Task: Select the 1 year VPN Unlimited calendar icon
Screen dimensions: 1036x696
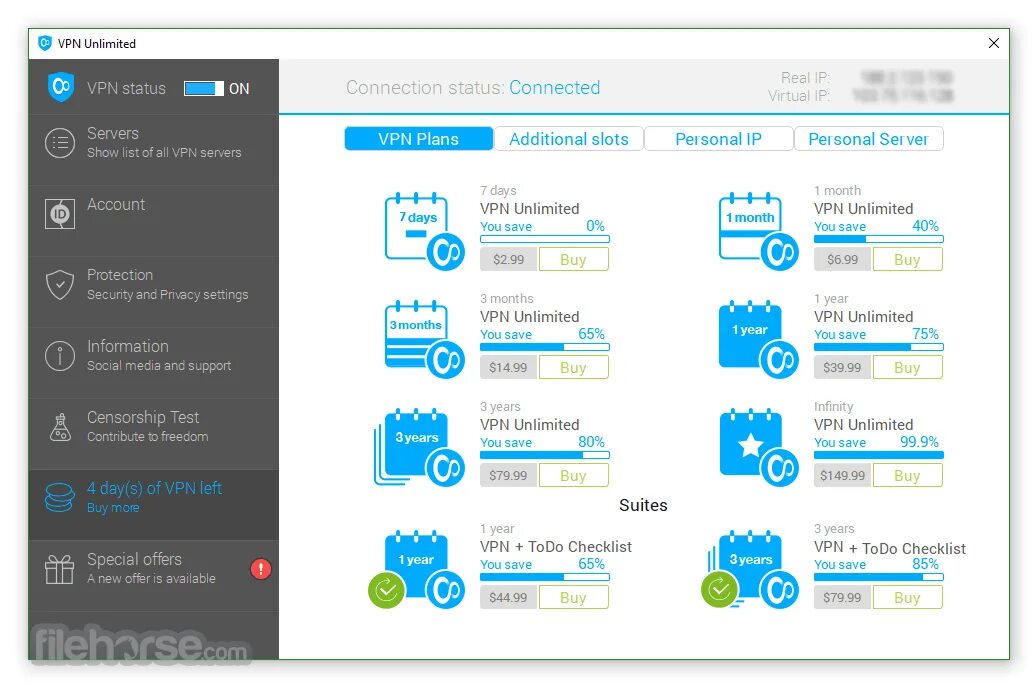Action: 758,339
